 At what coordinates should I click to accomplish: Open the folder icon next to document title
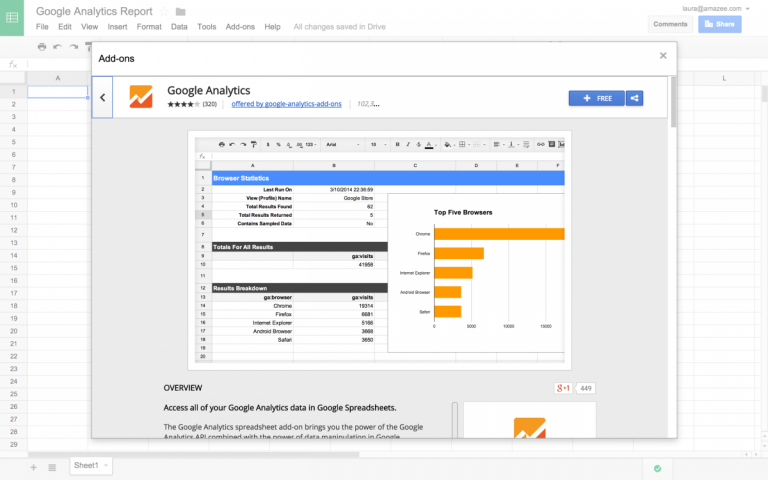coord(180,11)
